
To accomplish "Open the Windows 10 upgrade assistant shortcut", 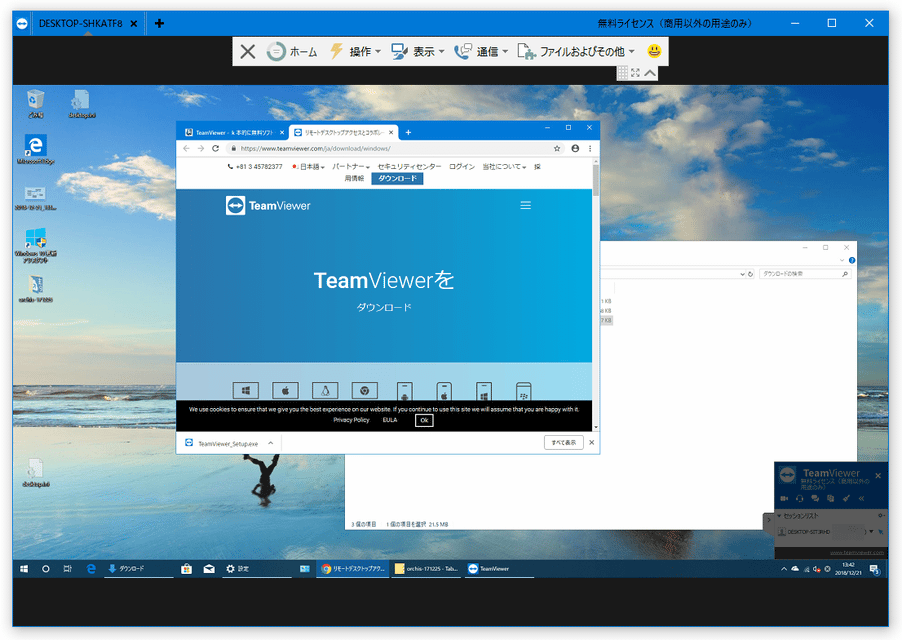I will (x=36, y=245).
